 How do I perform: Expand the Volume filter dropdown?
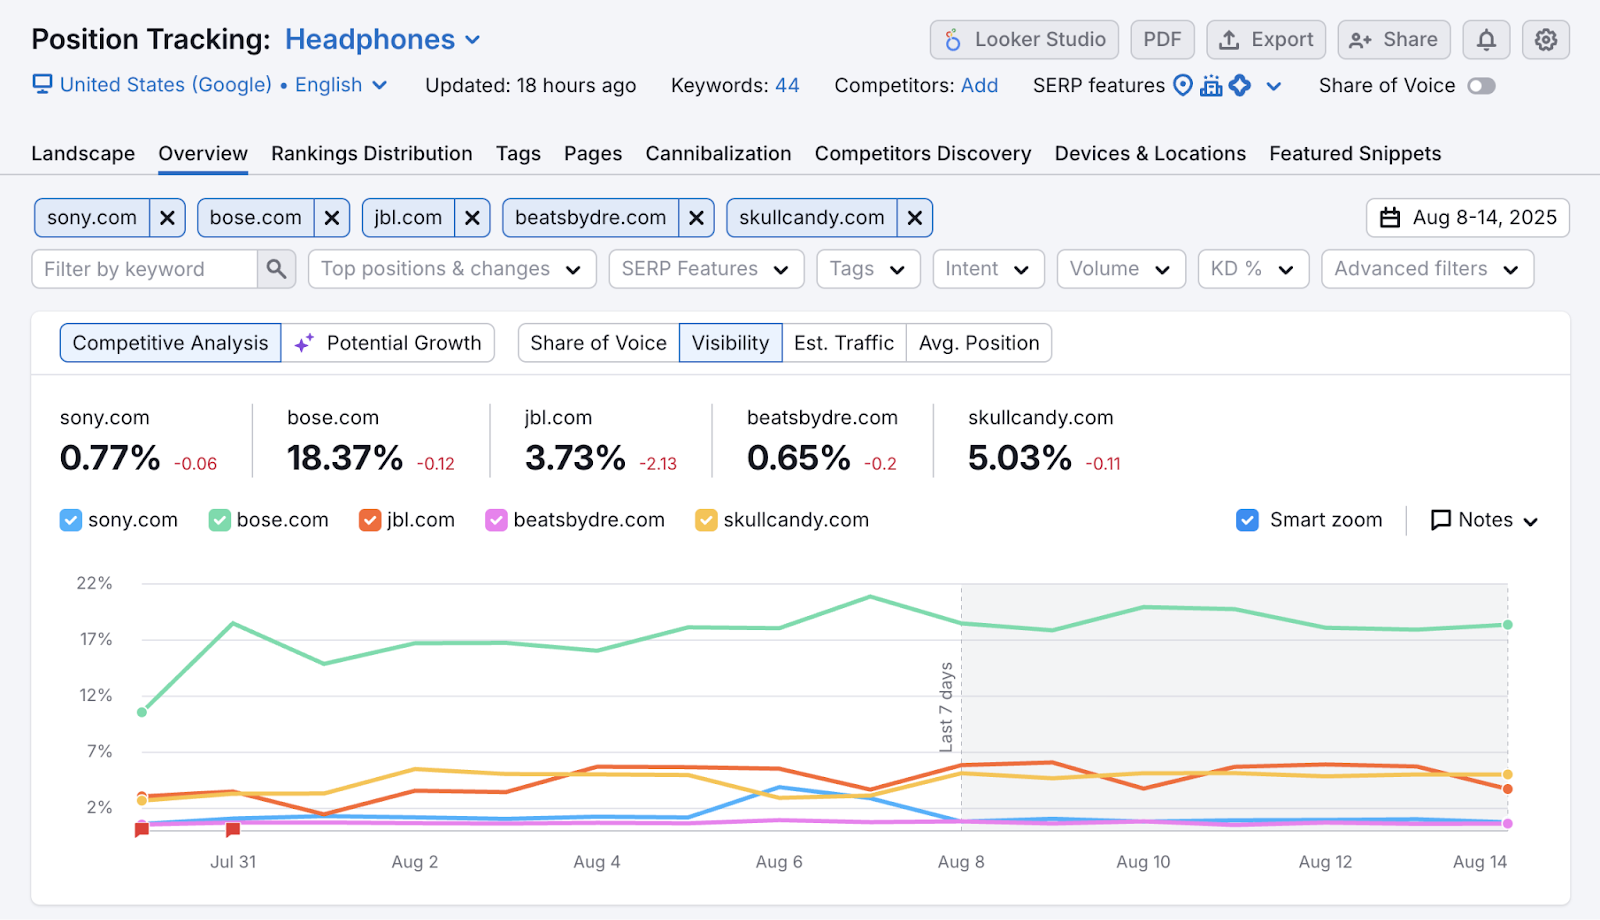(1120, 268)
